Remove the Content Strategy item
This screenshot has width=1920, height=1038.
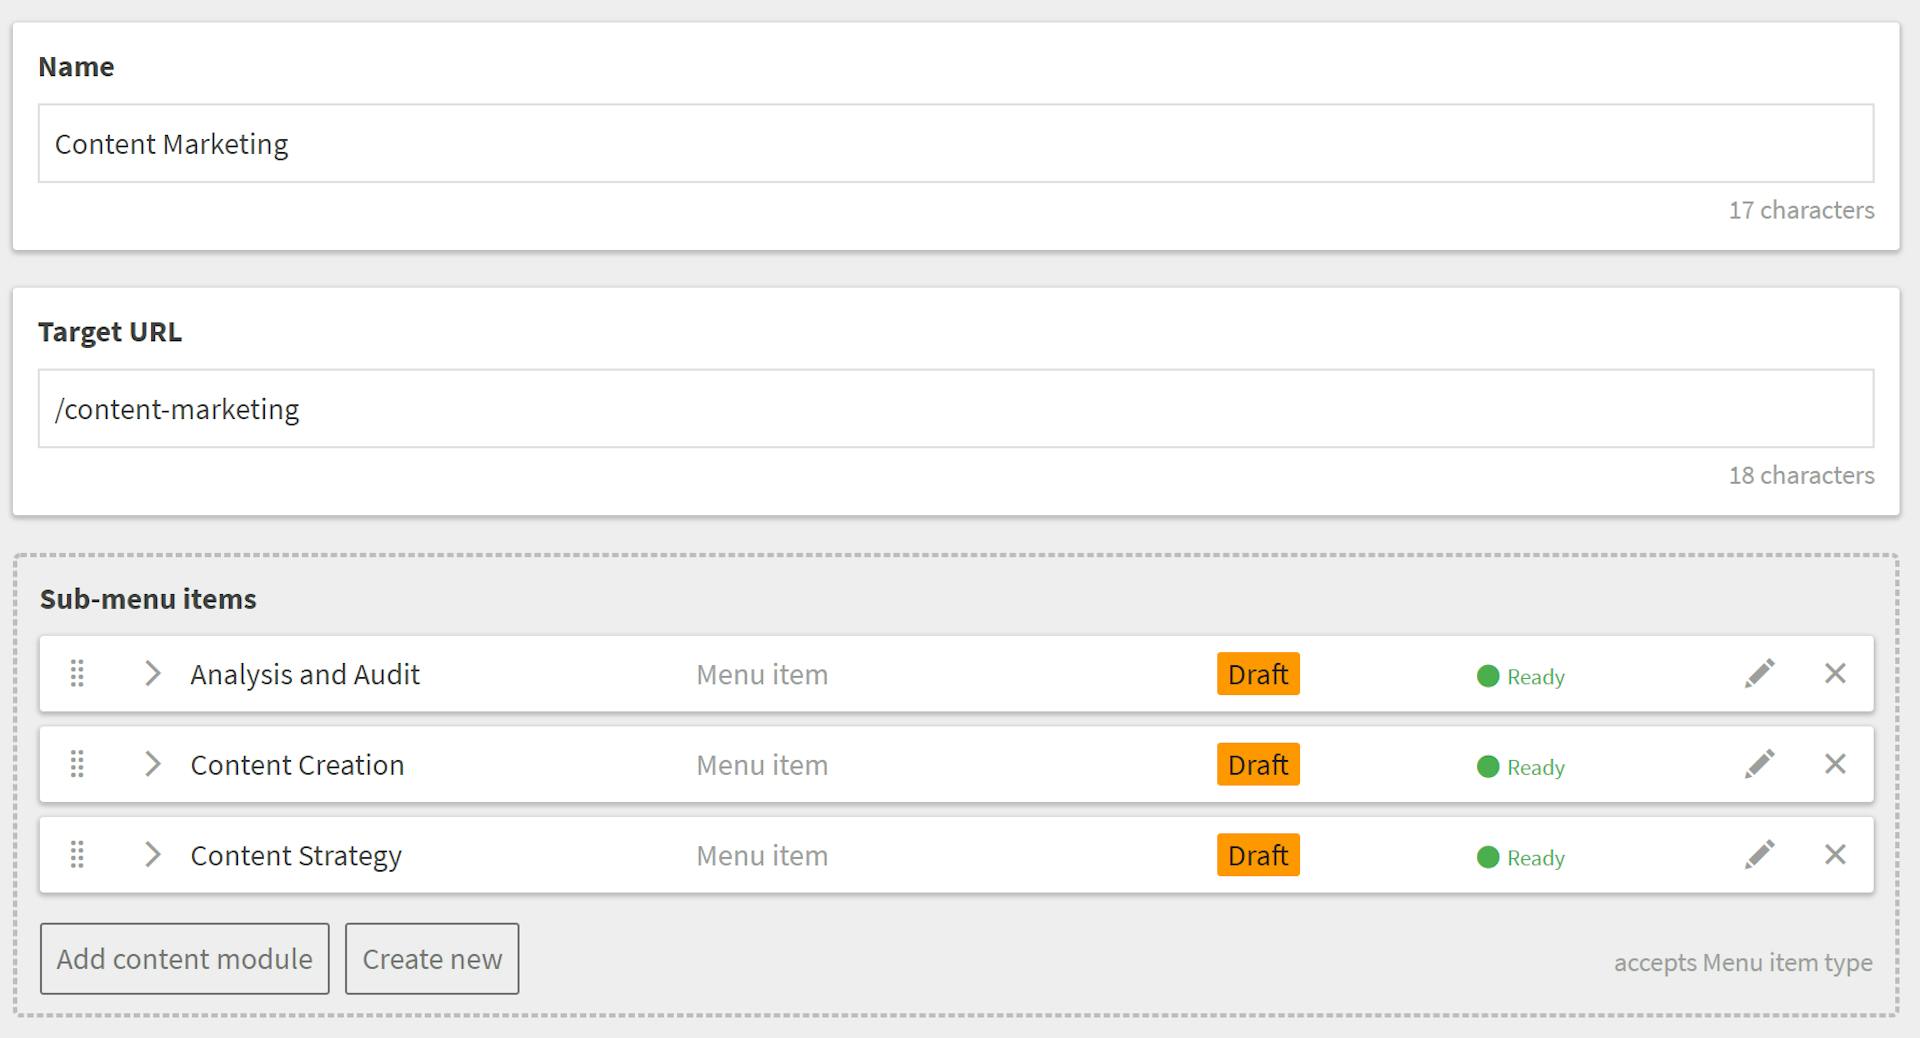pyautogui.click(x=1835, y=855)
